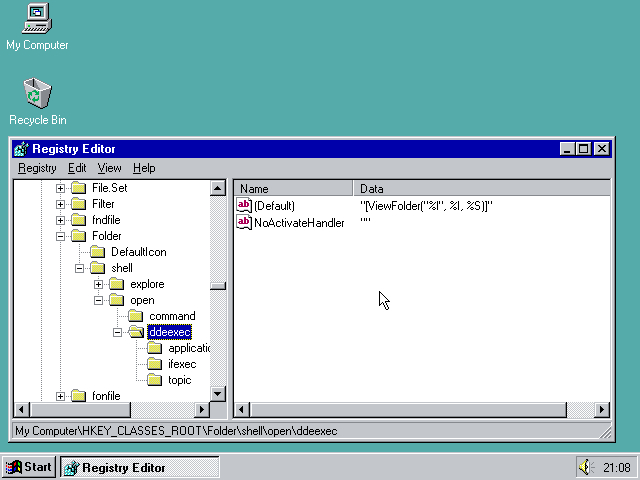640x480 pixels.
Task: Click the (Default) string value icon
Action: point(244,205)
